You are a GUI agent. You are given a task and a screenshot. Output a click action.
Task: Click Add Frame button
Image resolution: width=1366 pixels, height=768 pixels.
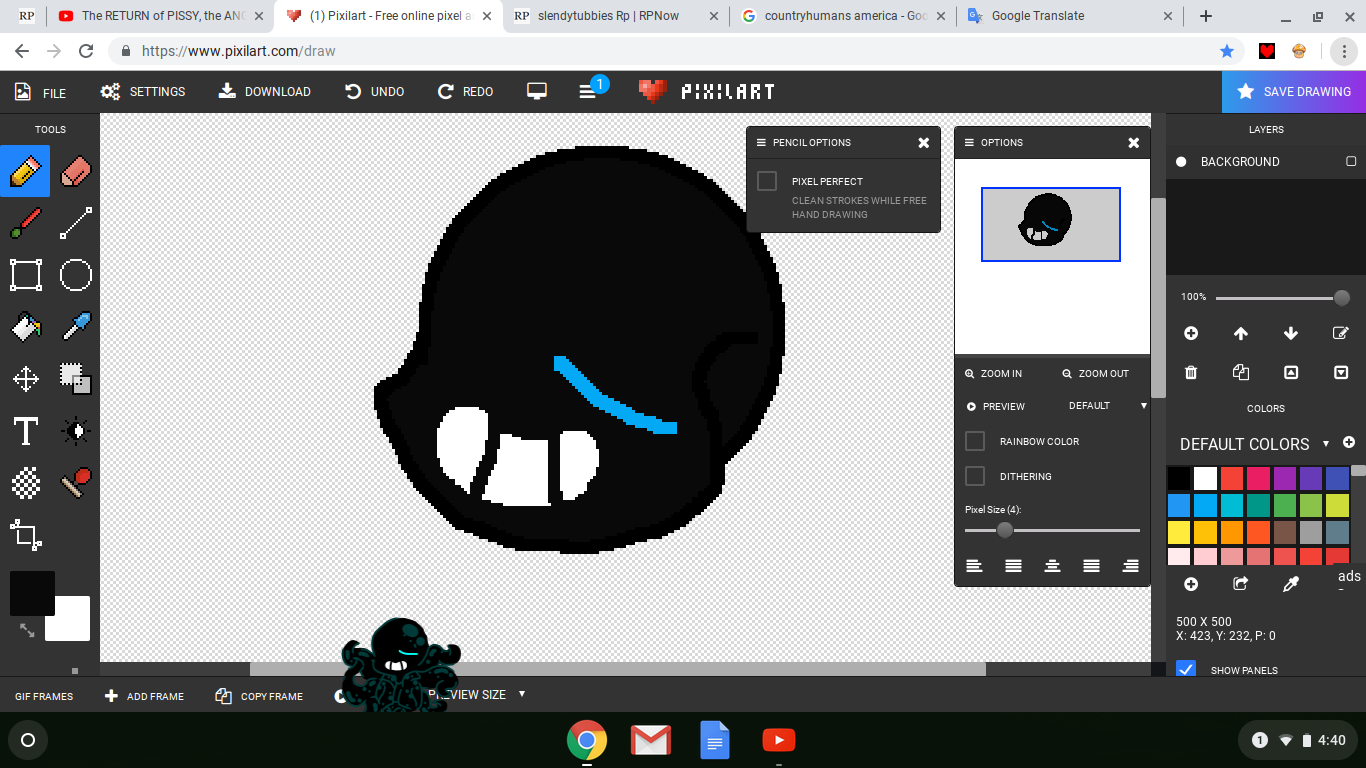(x=144, y=696)
